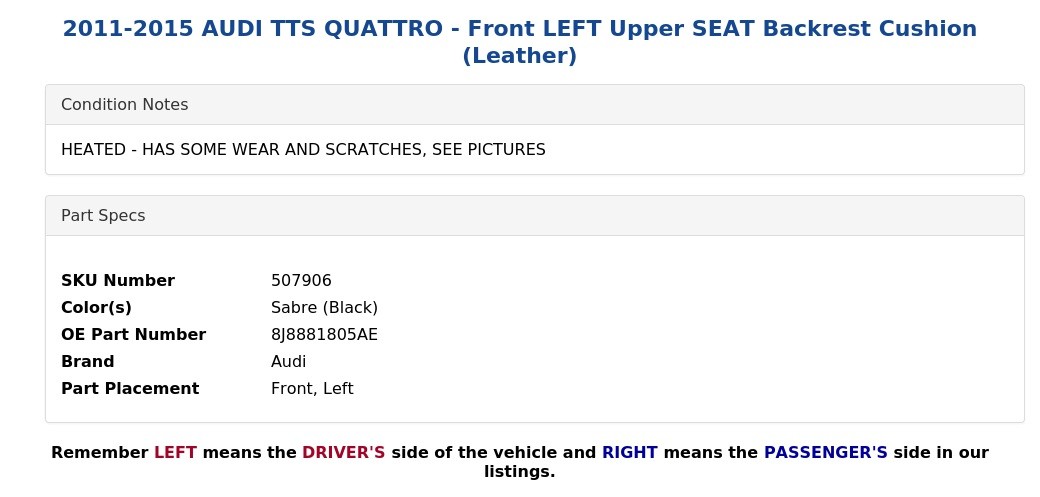This screenshot has width=1040, height=497.
Task: Select SKU value 507906
Action: click(x=301, y=281)
